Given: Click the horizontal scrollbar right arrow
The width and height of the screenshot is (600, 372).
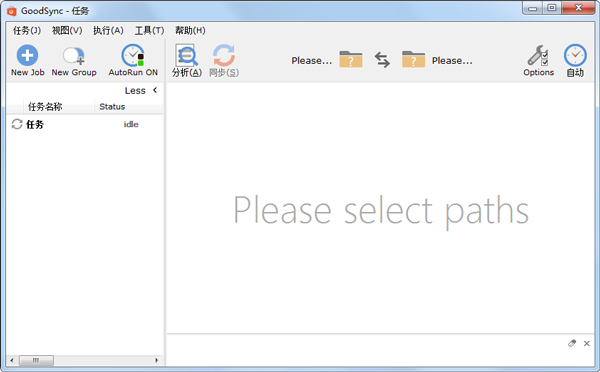Looking at the screenshot, I should [157, 360].
